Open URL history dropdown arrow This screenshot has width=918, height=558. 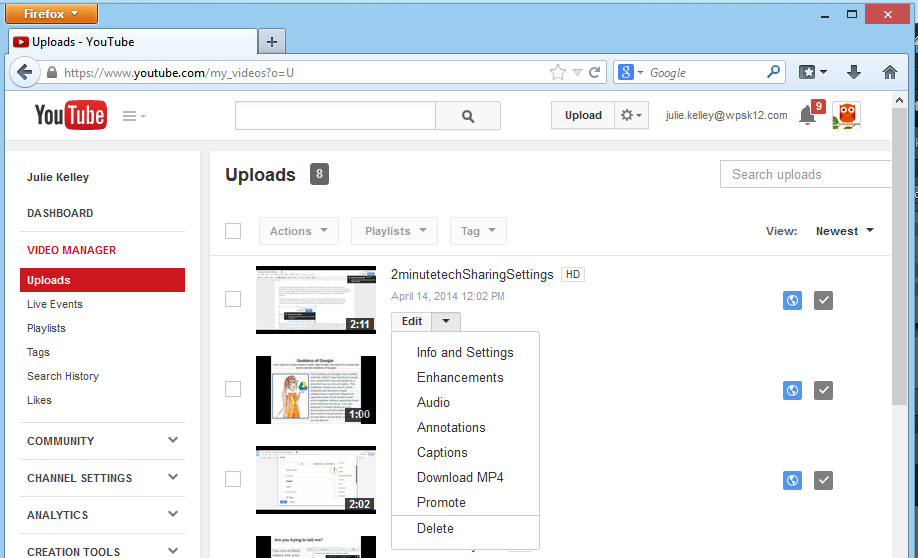577,73
